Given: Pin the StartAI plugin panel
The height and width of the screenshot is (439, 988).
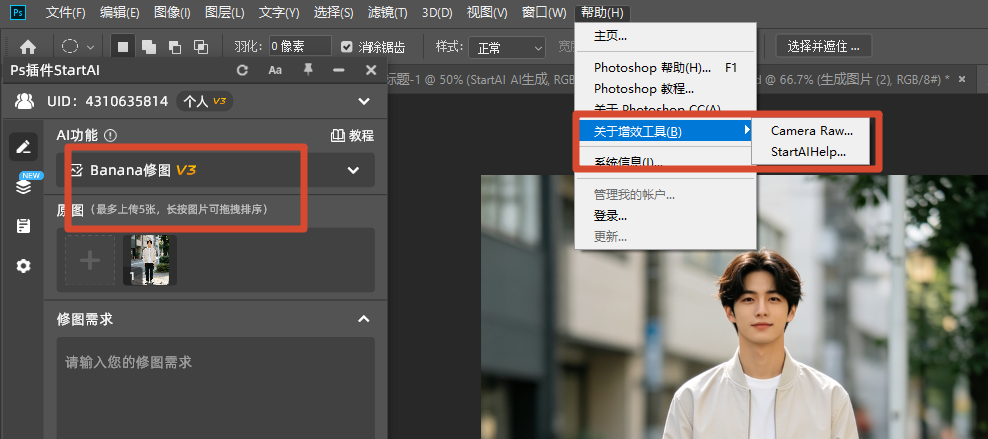Looking at the screenshot, I should [308, 70].
